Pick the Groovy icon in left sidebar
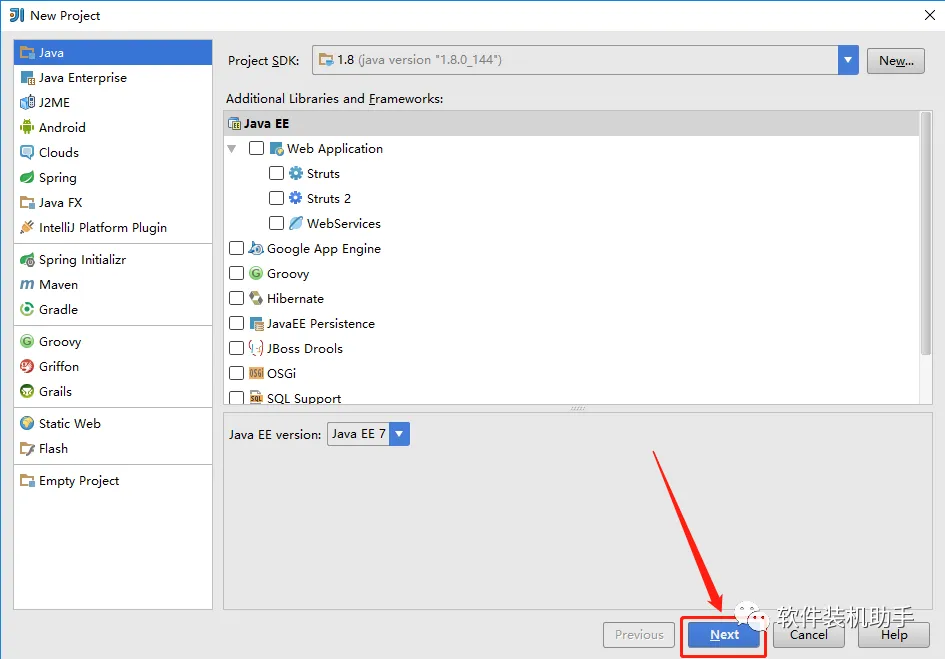Screen dimensions: 945x659 27,341
